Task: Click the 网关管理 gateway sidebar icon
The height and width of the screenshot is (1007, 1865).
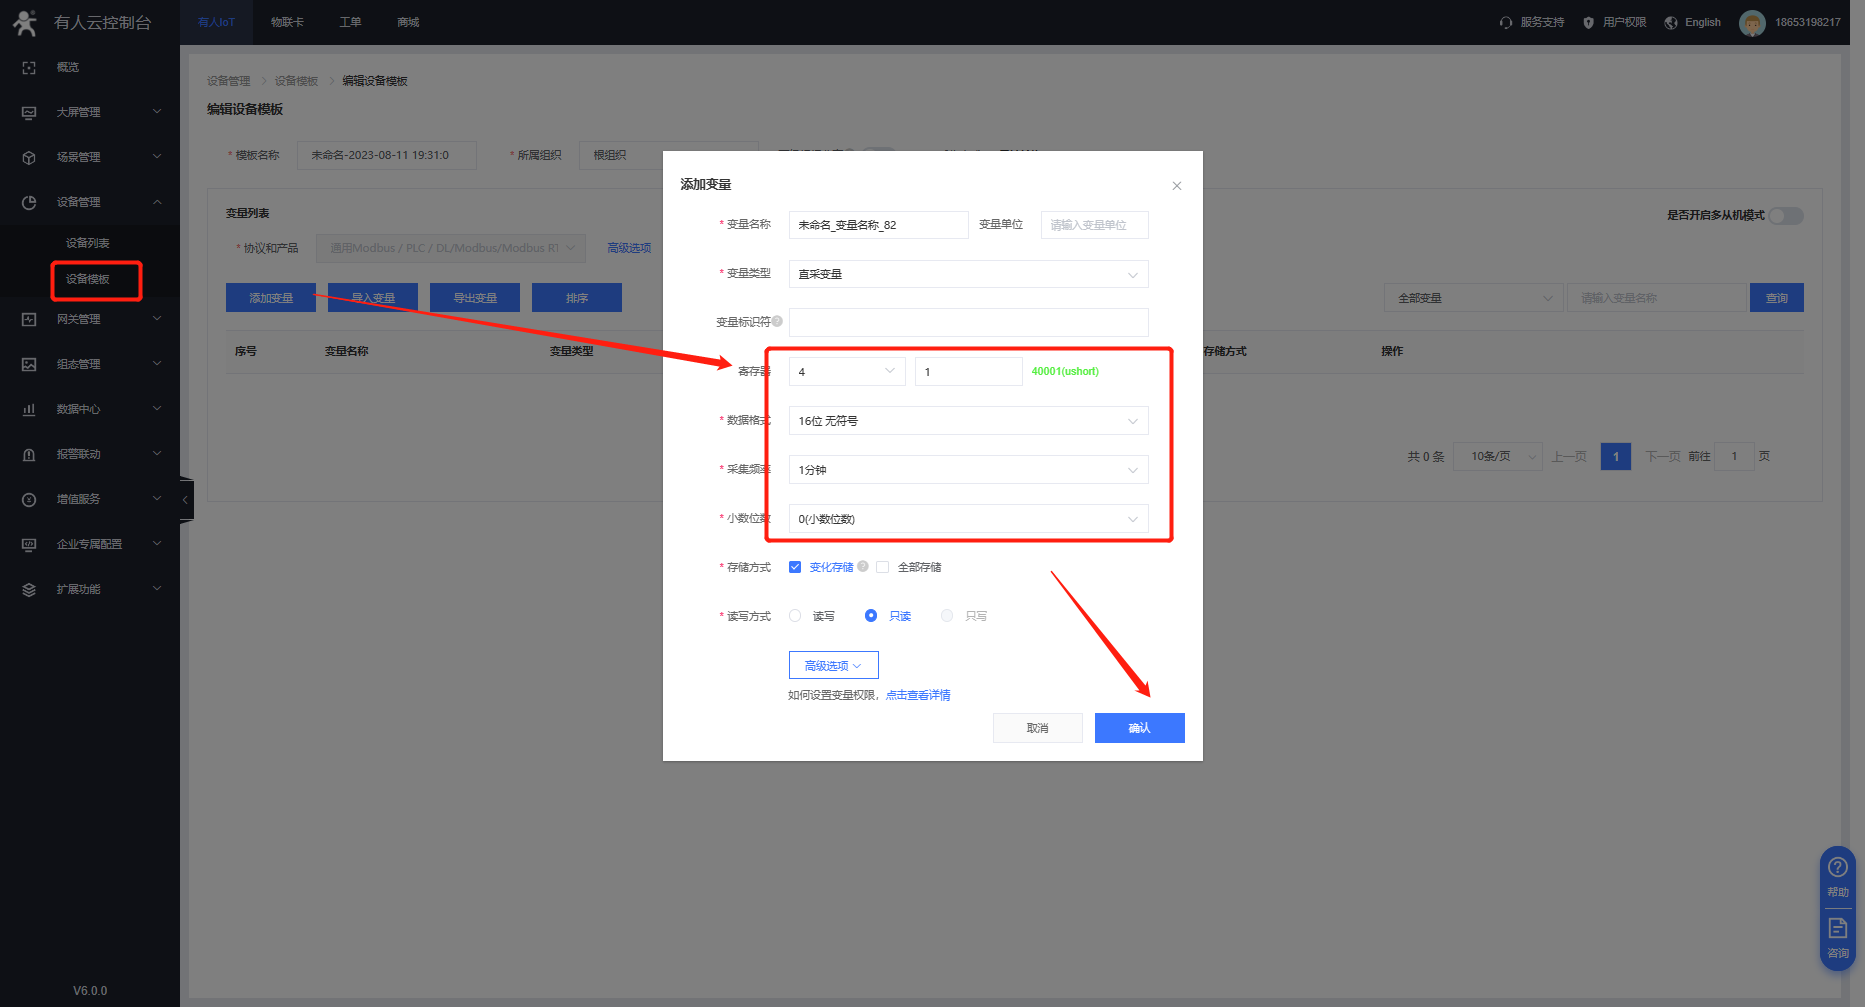Action: pyautogui.click(x=29, y=319)
